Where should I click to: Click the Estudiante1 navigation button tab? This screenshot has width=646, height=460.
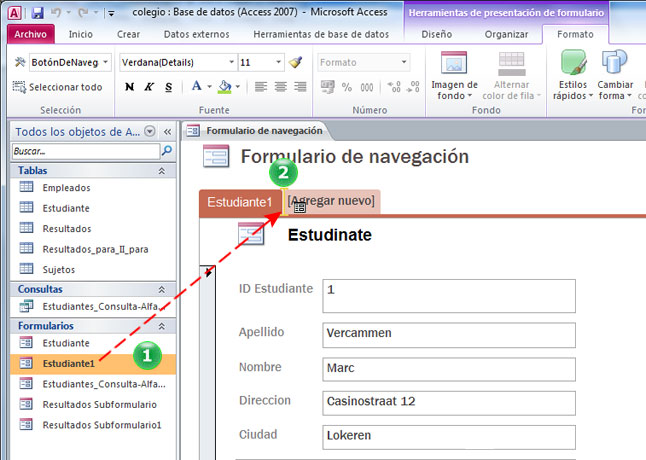(240, 202)
